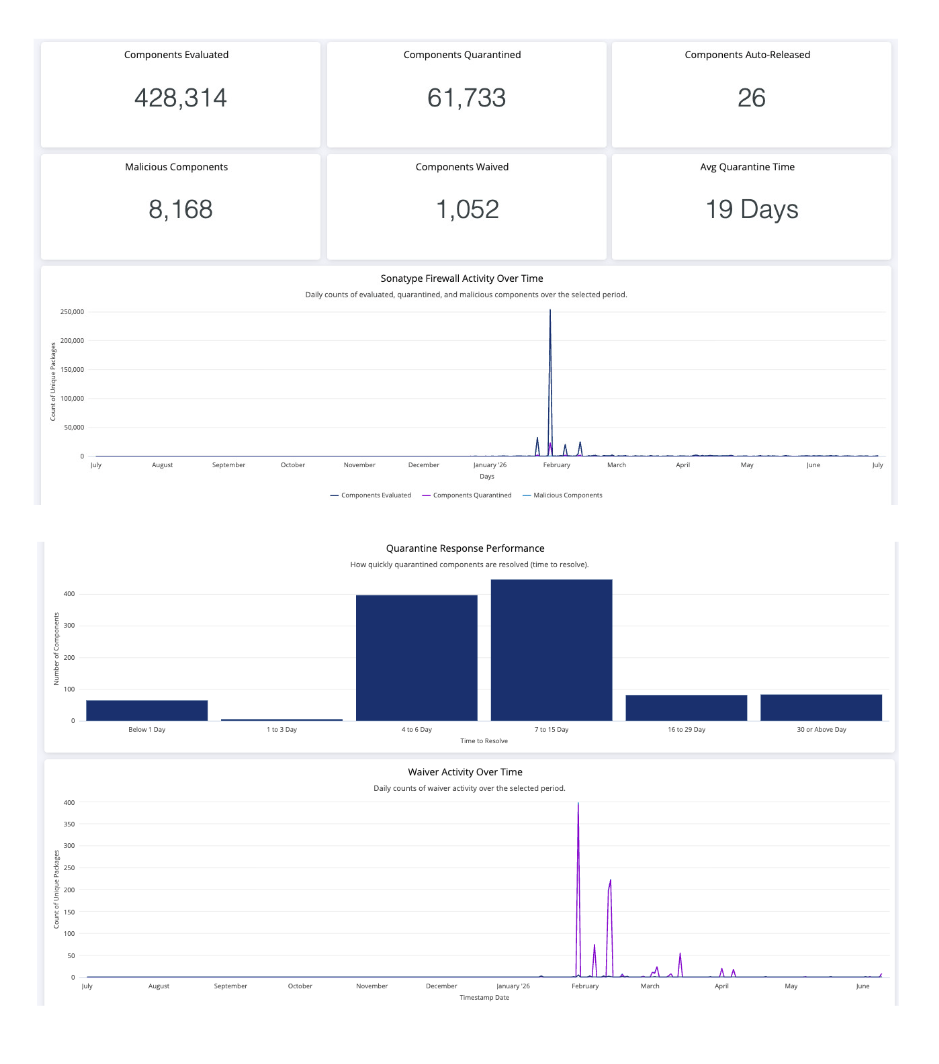
Task: Click the 250,000 y-axis label
Action: (72, 312)
